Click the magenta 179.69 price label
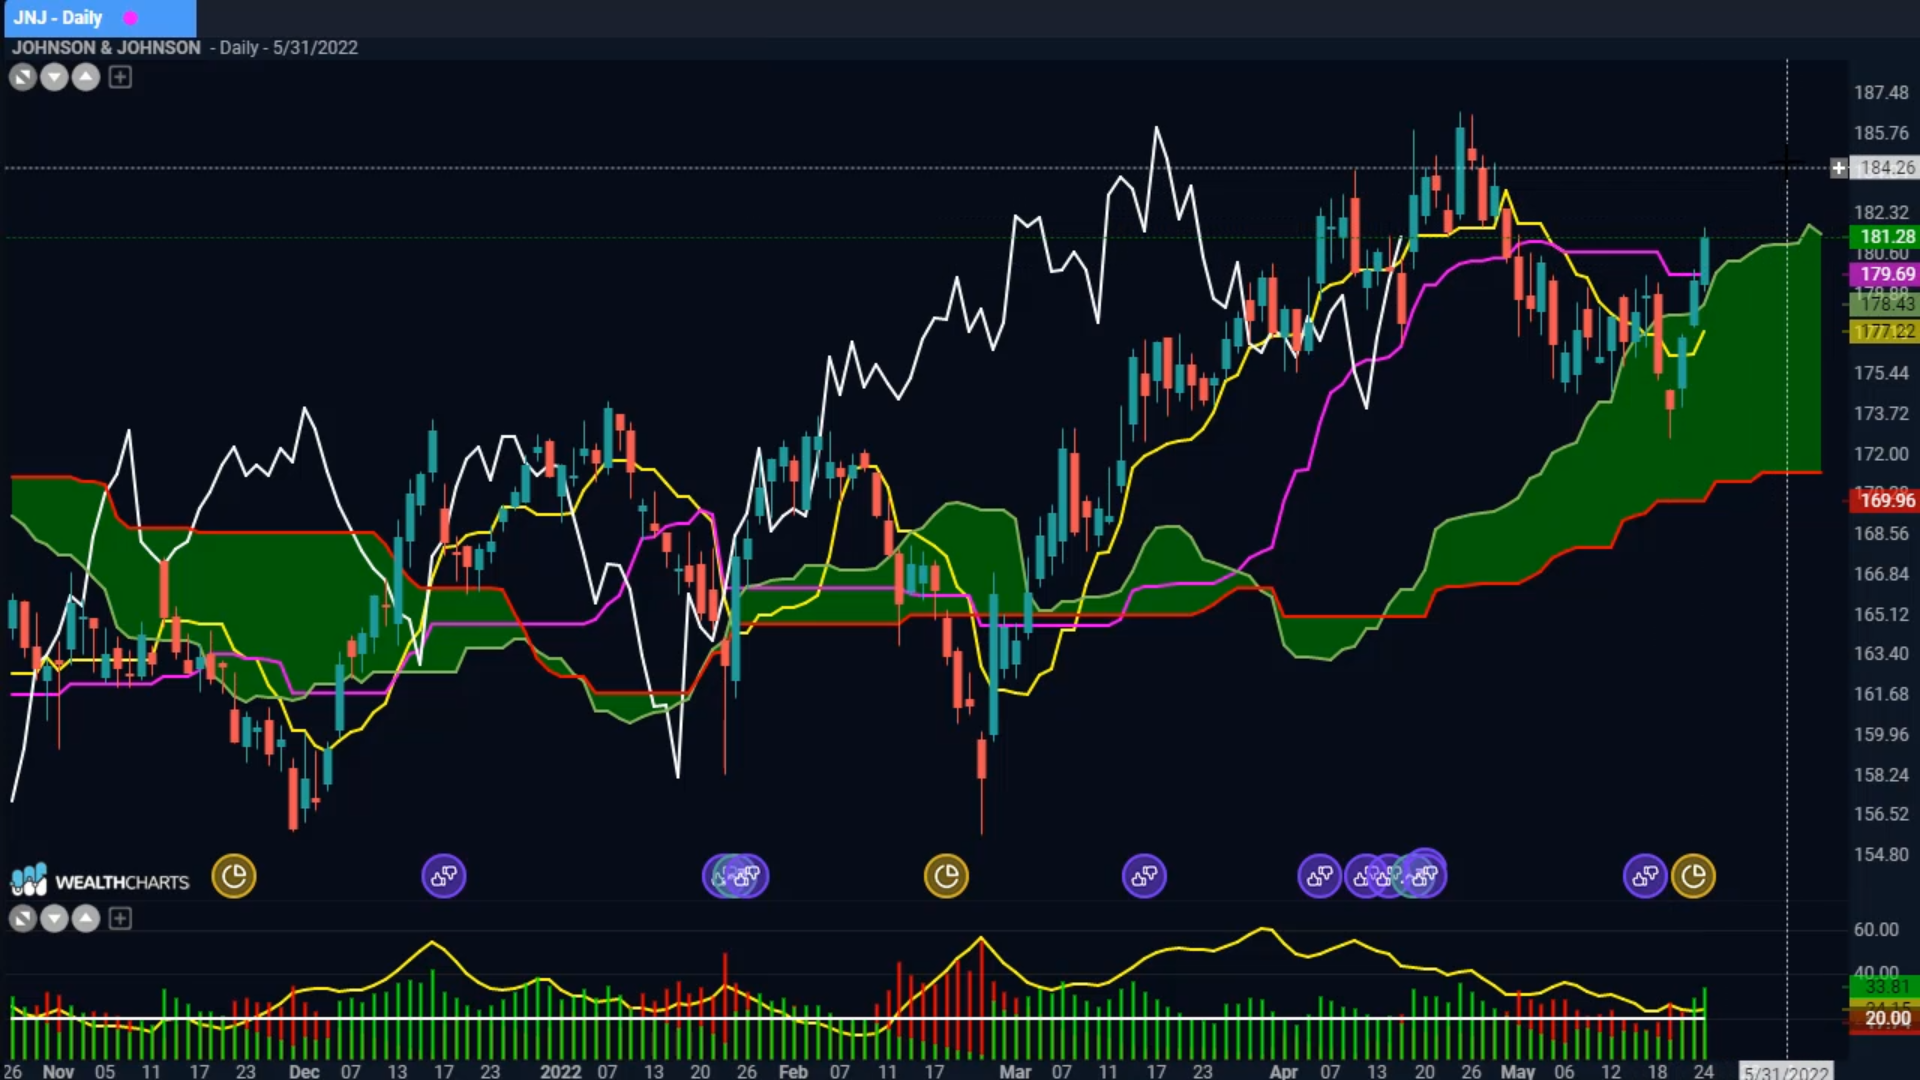This screenshot has height=1080, width=1920. 1885,274
